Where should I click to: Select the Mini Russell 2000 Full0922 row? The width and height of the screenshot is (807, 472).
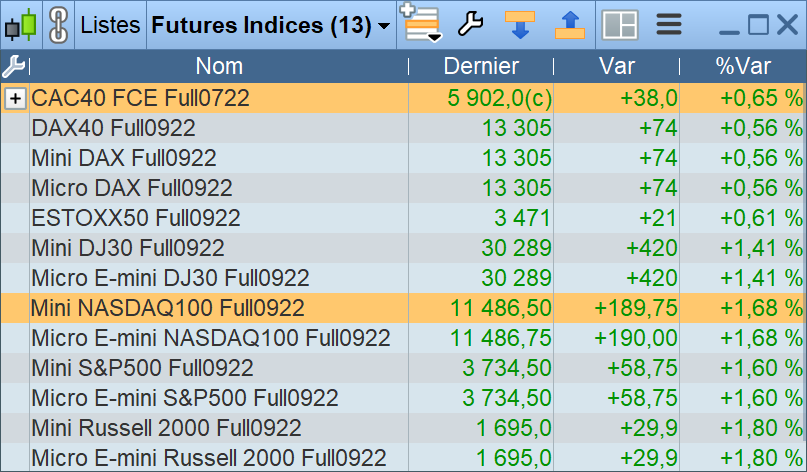click(166, 428)
